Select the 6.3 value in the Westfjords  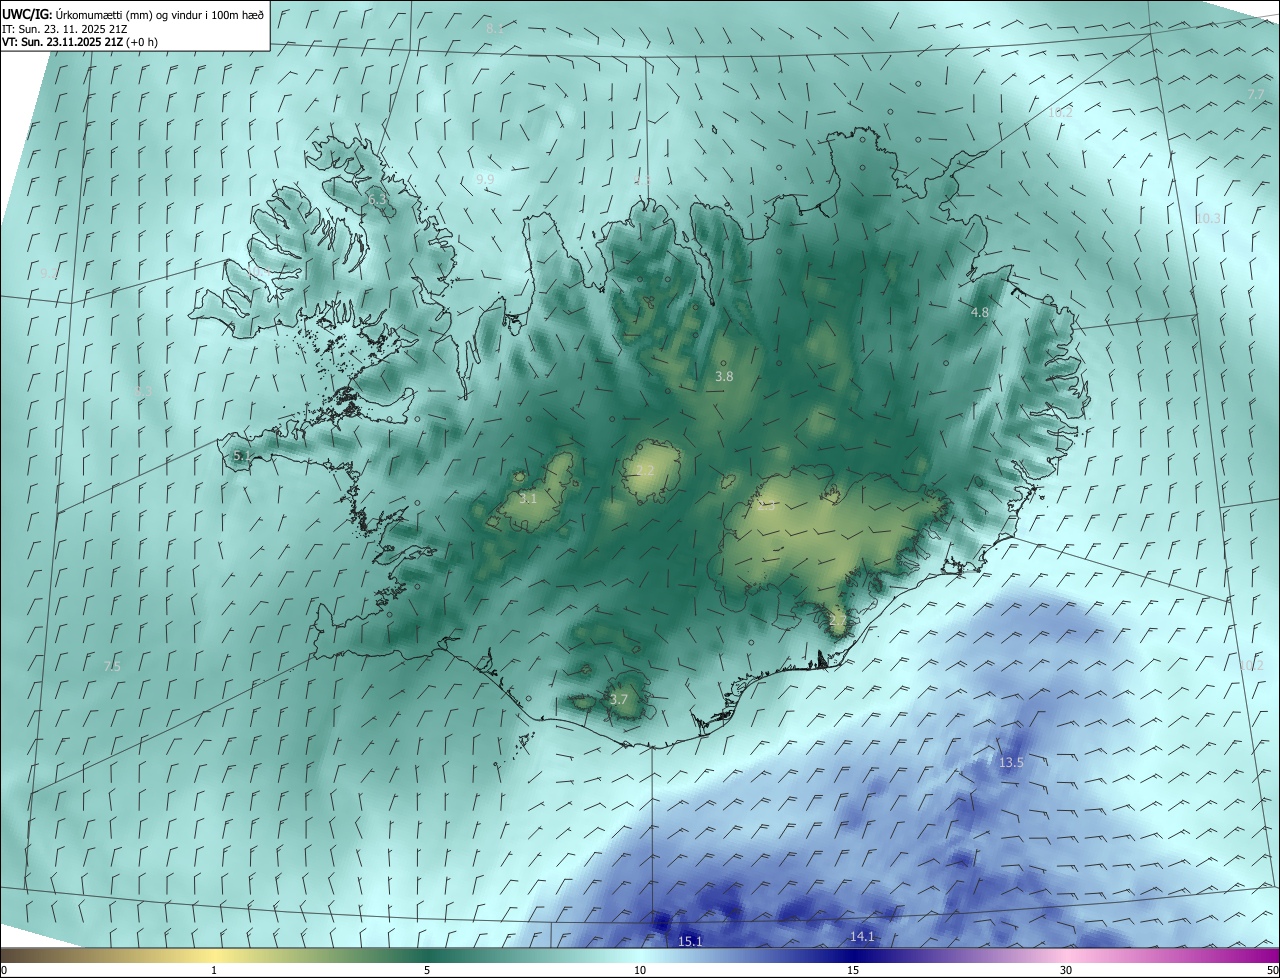click(x=378, y=200)
